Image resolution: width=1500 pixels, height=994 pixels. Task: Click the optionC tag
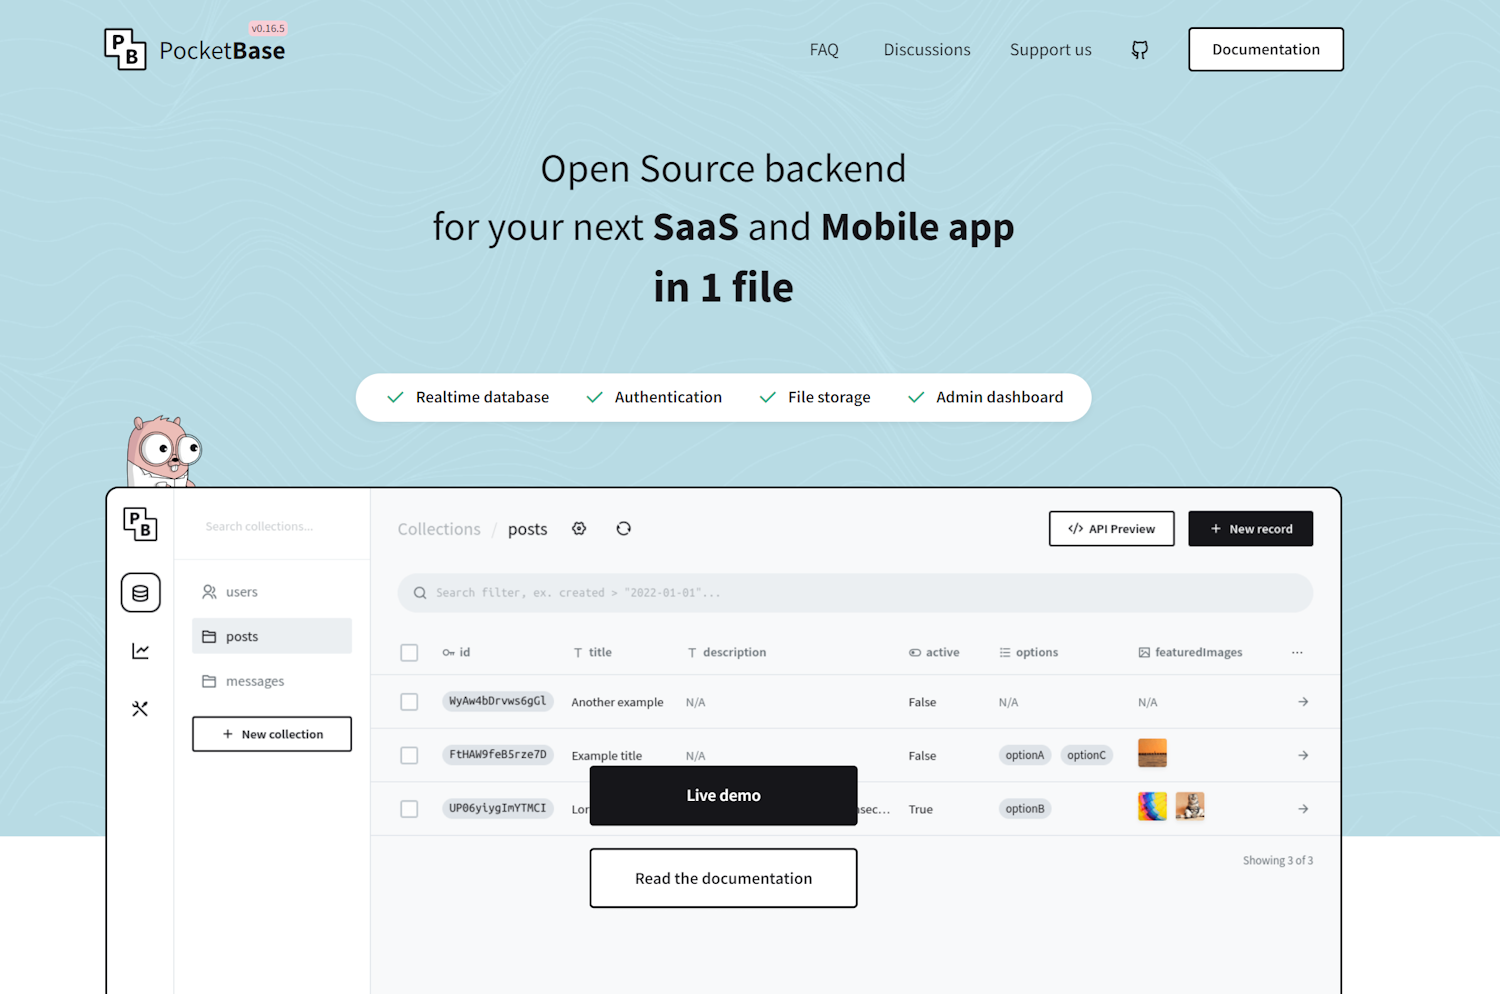[x=1086, y=755]
